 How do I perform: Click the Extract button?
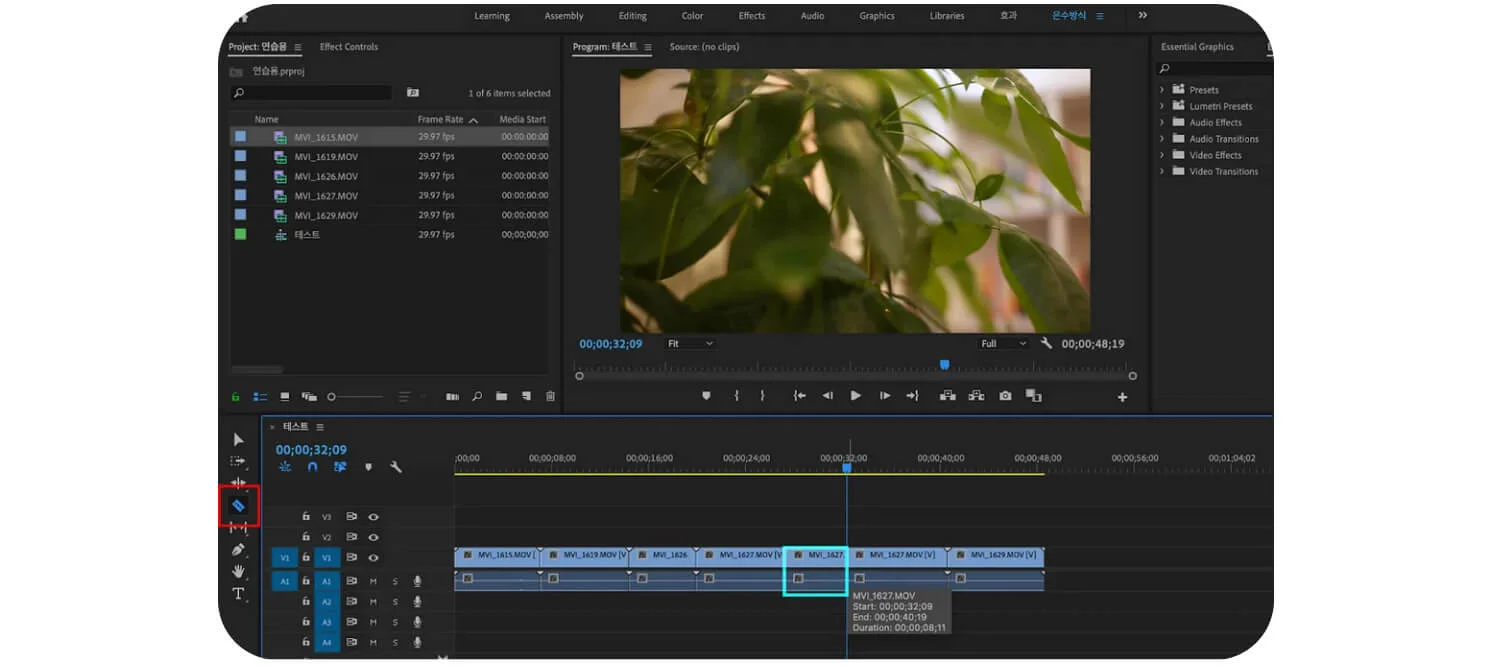976,396
